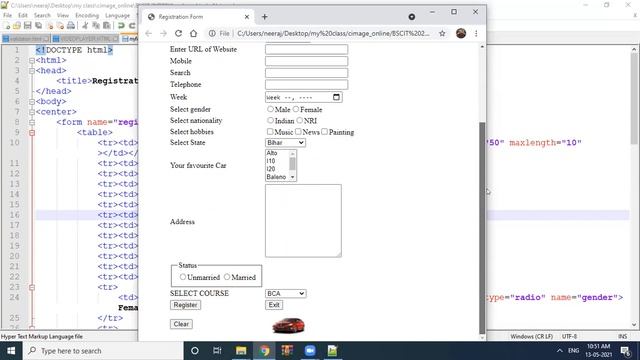The image size is (640, 360).
Task: Open the Chrome profile avatar
Action: pos(461,33)
